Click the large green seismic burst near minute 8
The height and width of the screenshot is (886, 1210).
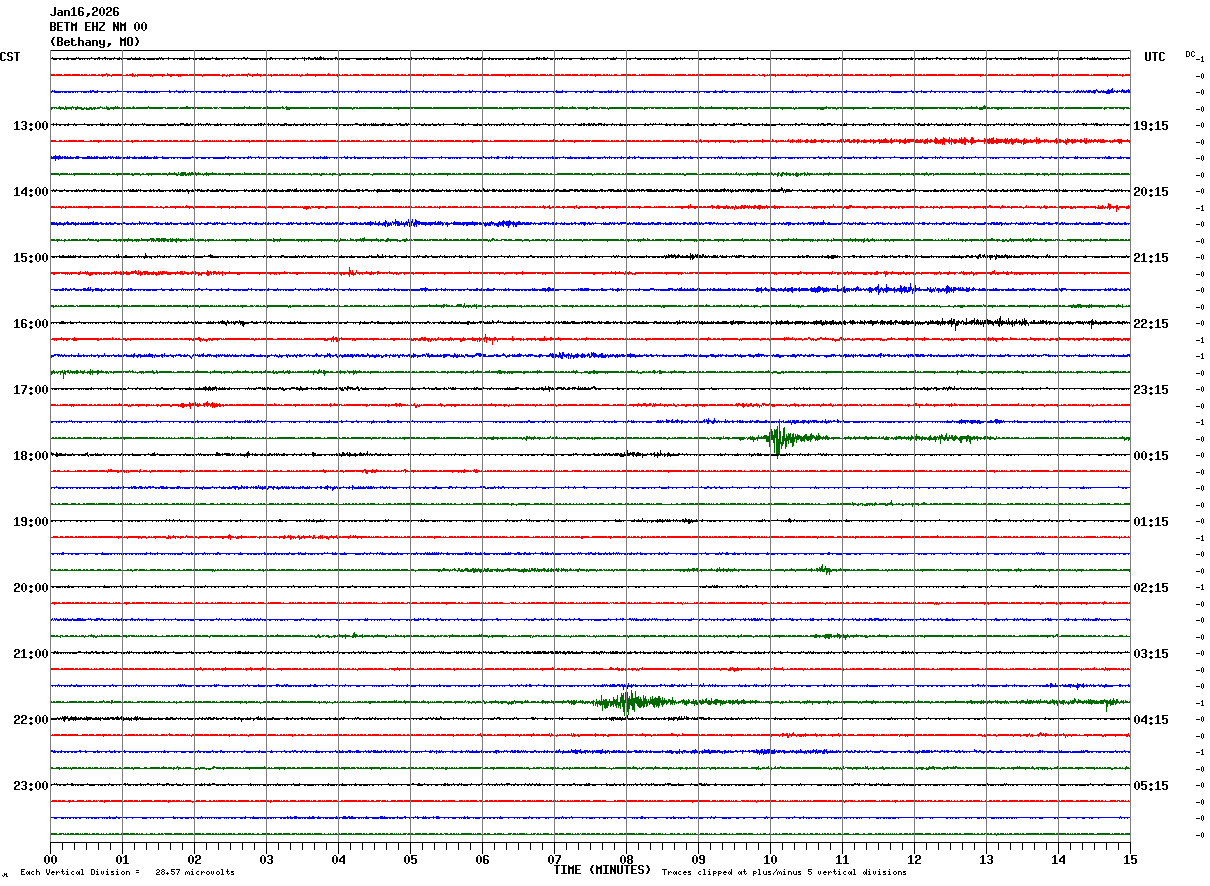630,702
